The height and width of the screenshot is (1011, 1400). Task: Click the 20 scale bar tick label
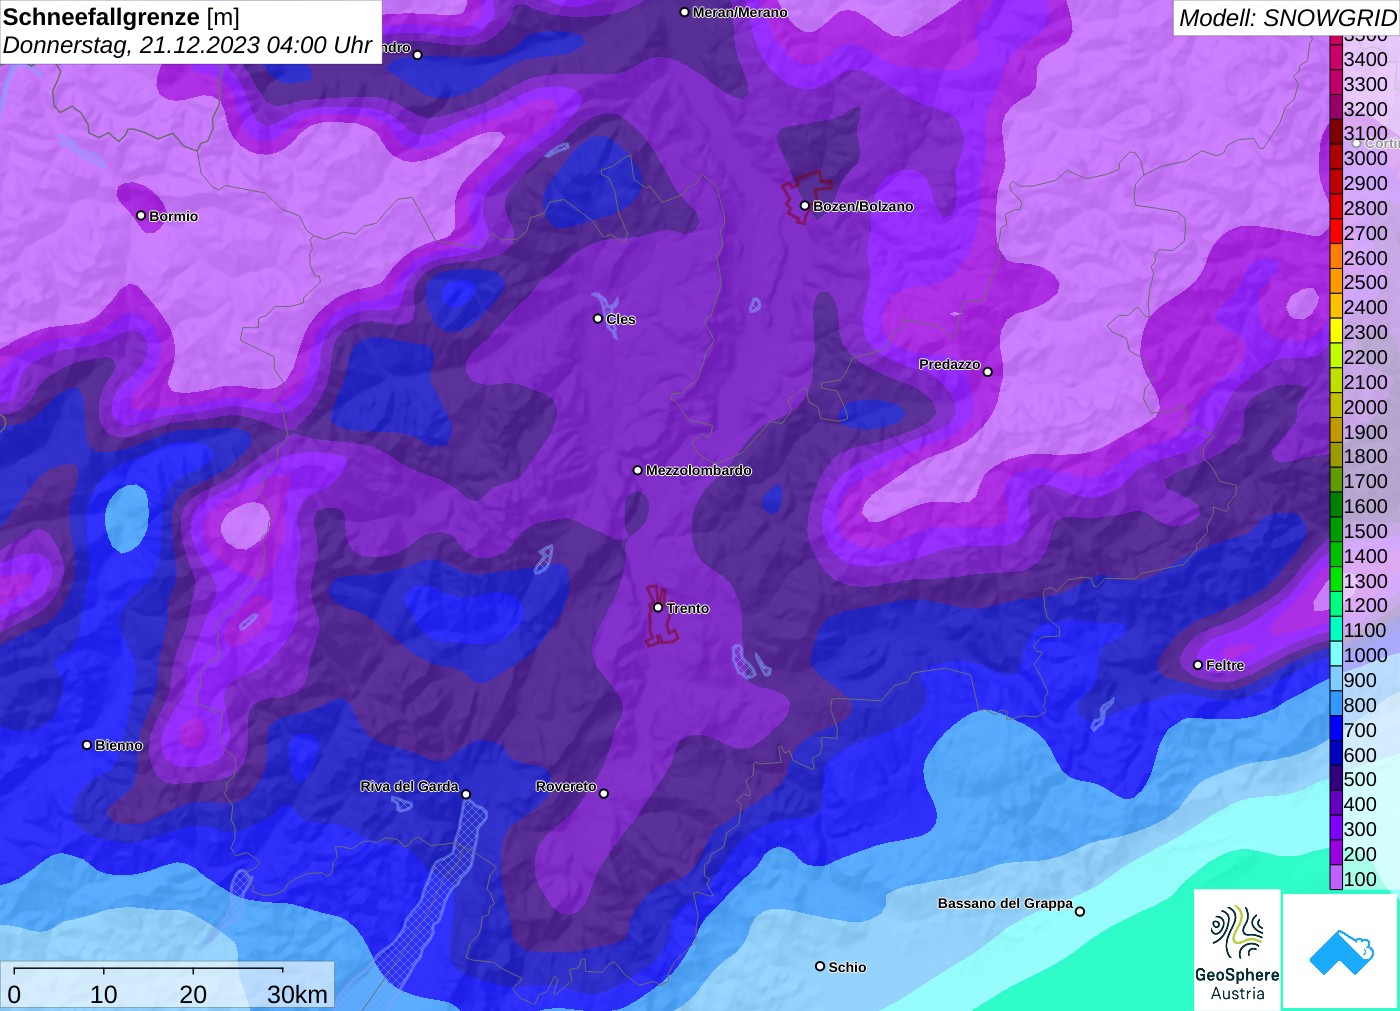[x=193, y=994]
